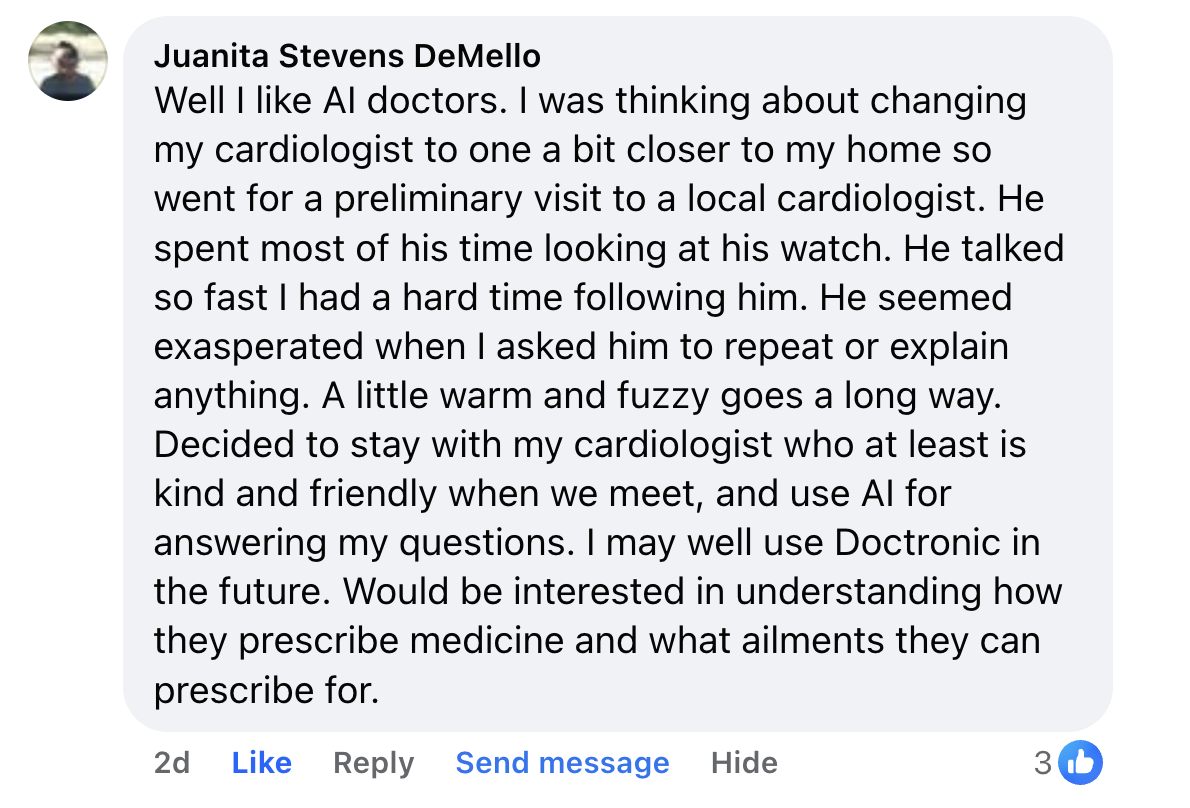The image size is (1190, 808).
Task: Click the final line prescribe for.
Action: pyautogui.click(x=266, y=690)
